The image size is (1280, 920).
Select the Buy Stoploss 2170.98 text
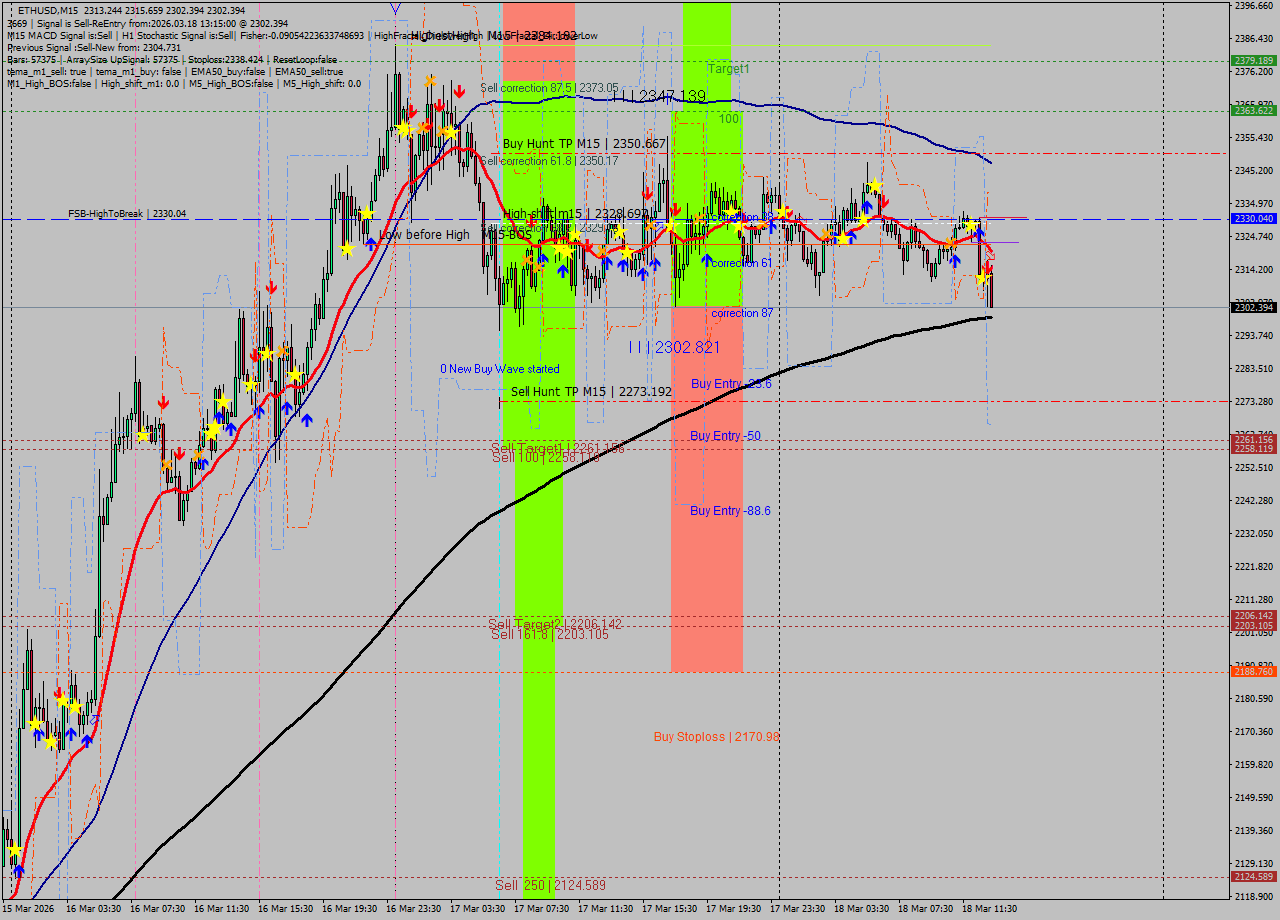[x=716, y=737]
